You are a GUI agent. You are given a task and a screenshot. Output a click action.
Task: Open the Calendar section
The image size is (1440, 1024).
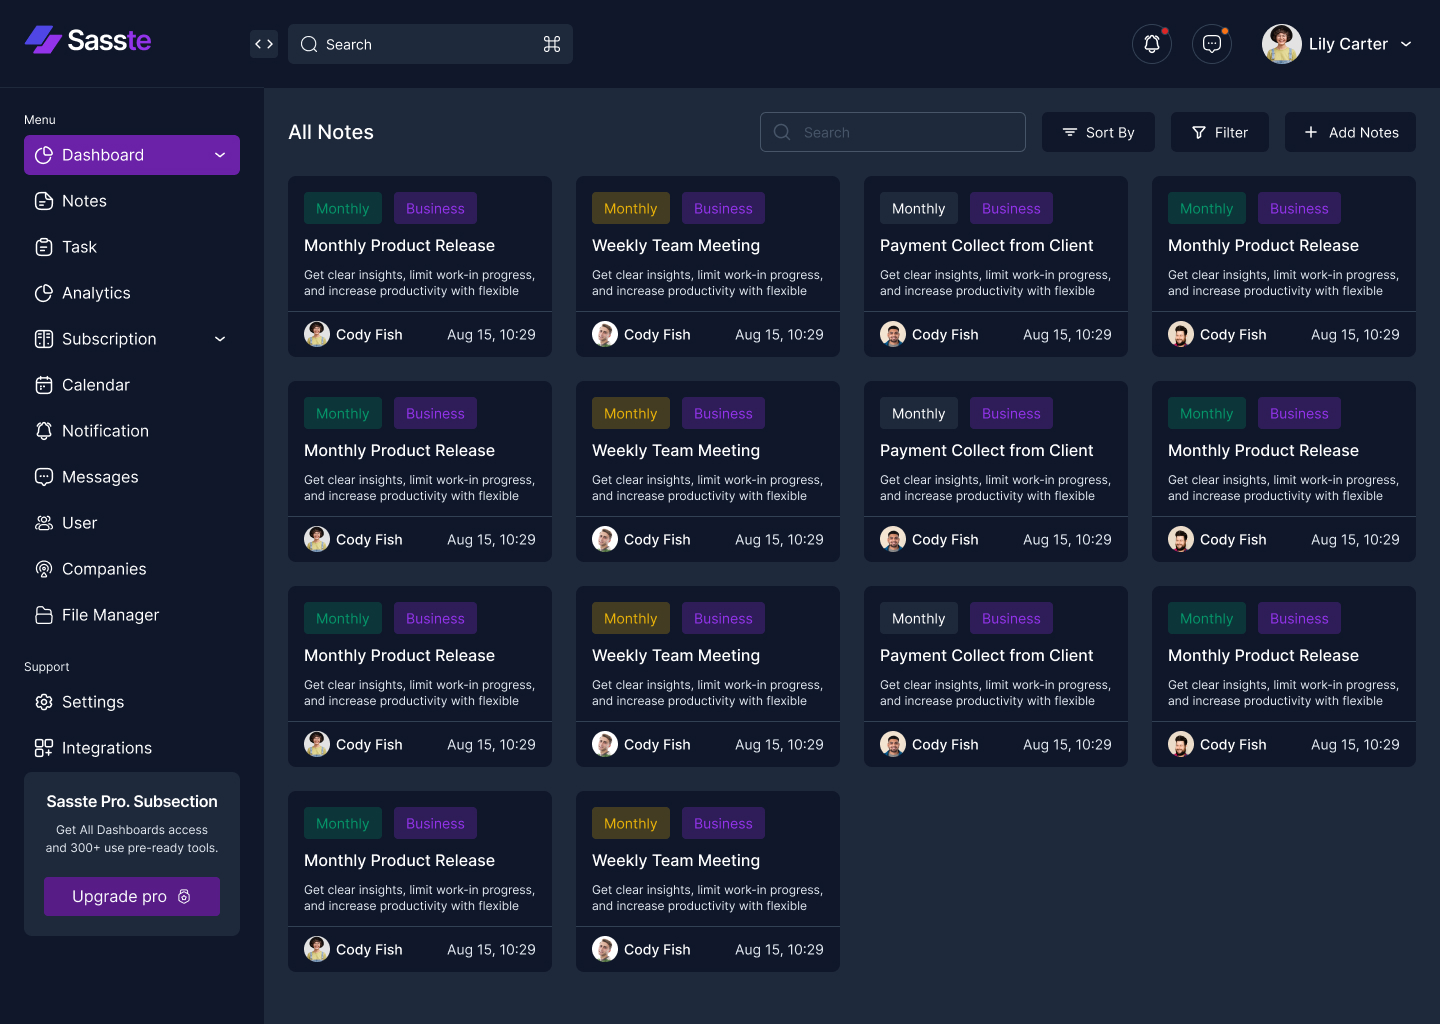tap(95, 385)
